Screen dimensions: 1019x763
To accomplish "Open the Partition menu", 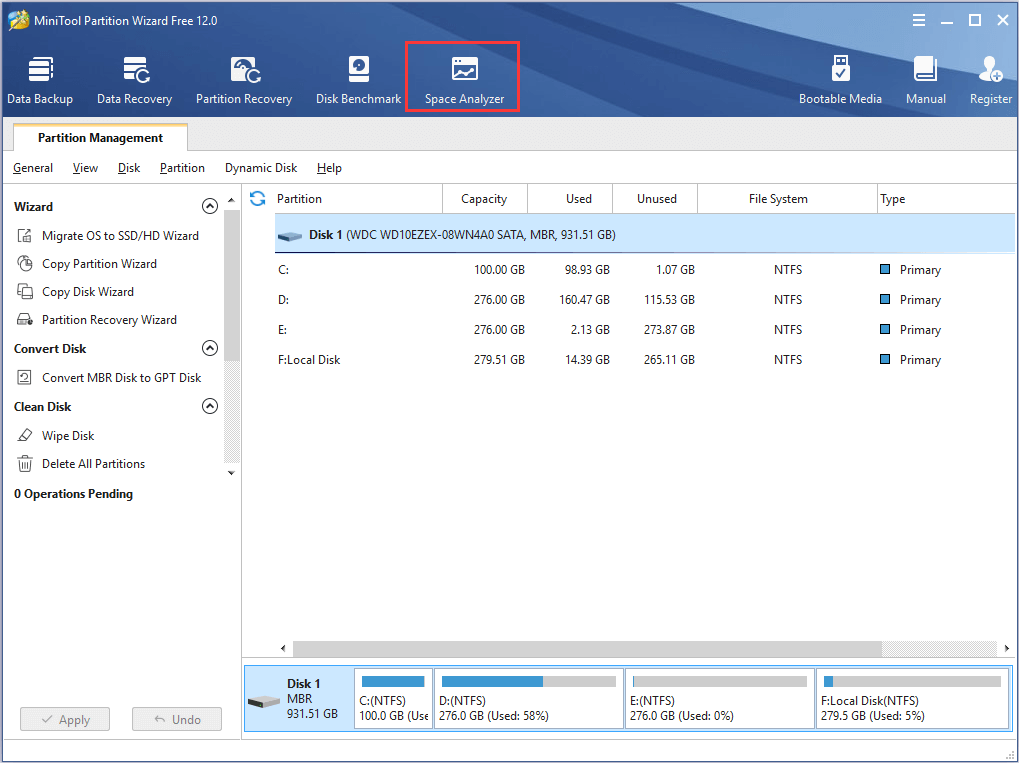I will [182, 168].
